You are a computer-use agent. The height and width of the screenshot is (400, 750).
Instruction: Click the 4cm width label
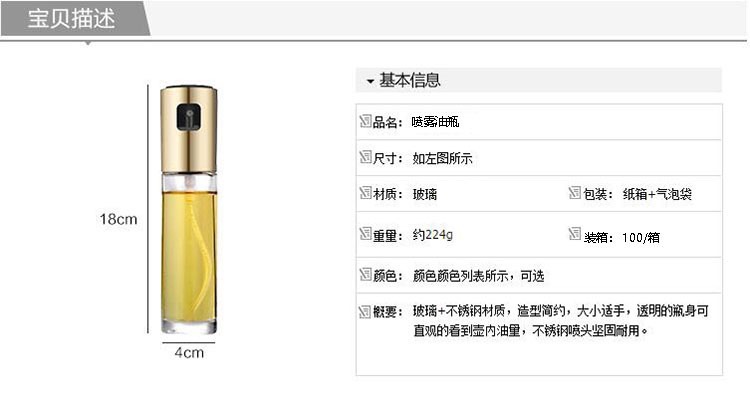tap(189, 353)
